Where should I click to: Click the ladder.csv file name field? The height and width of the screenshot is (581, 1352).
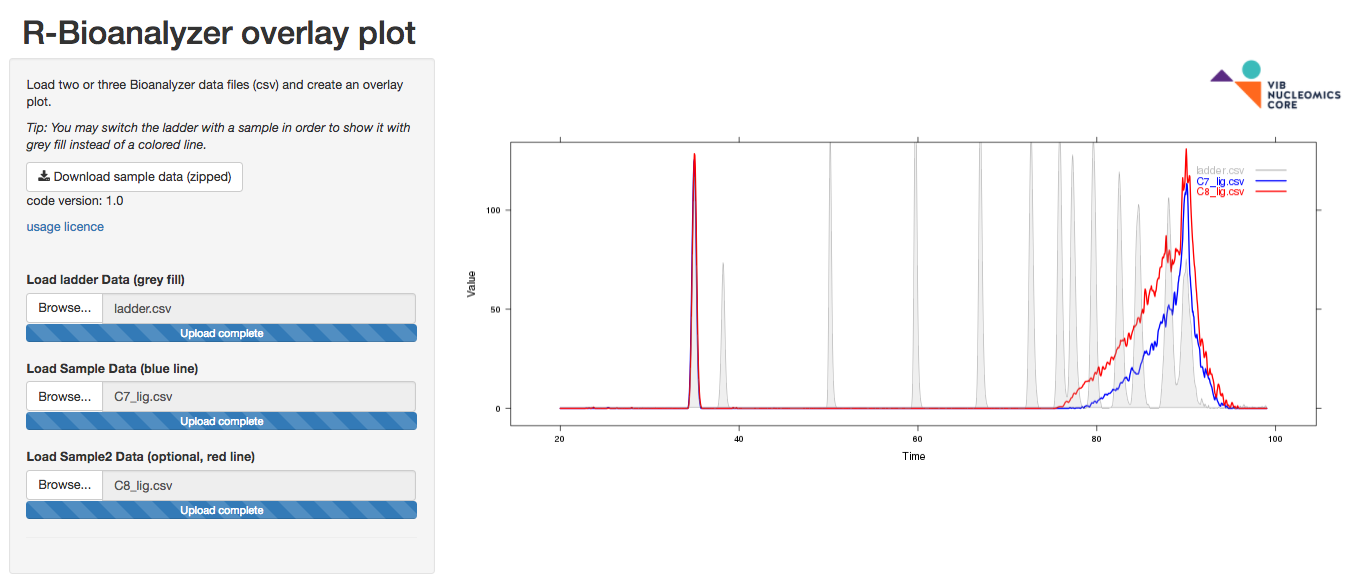259,308
